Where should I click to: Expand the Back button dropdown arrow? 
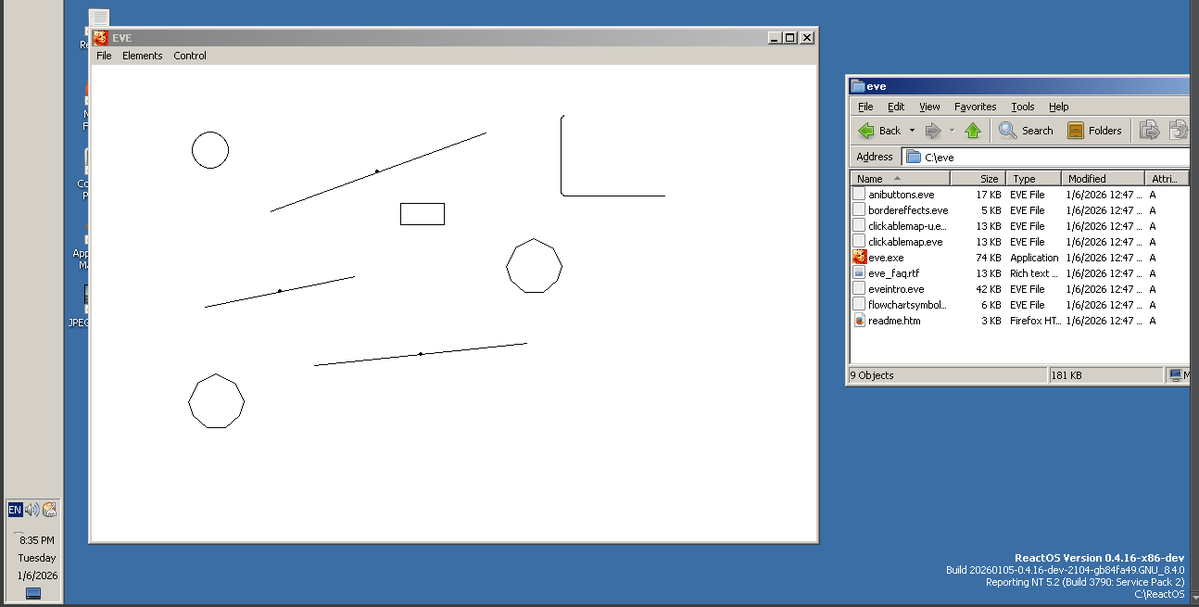click(x=912, y=130)
